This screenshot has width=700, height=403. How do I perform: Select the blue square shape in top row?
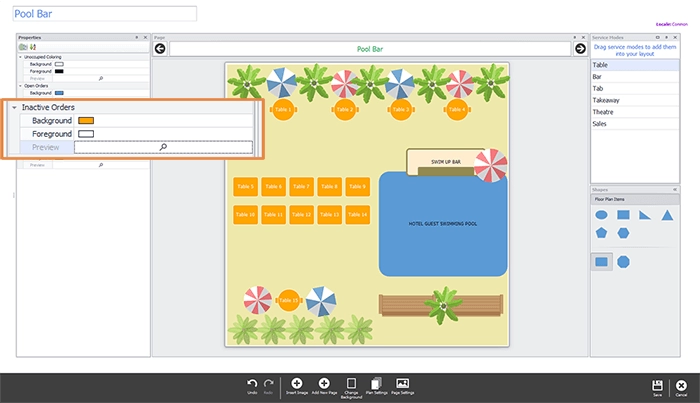tap(623, 215)
